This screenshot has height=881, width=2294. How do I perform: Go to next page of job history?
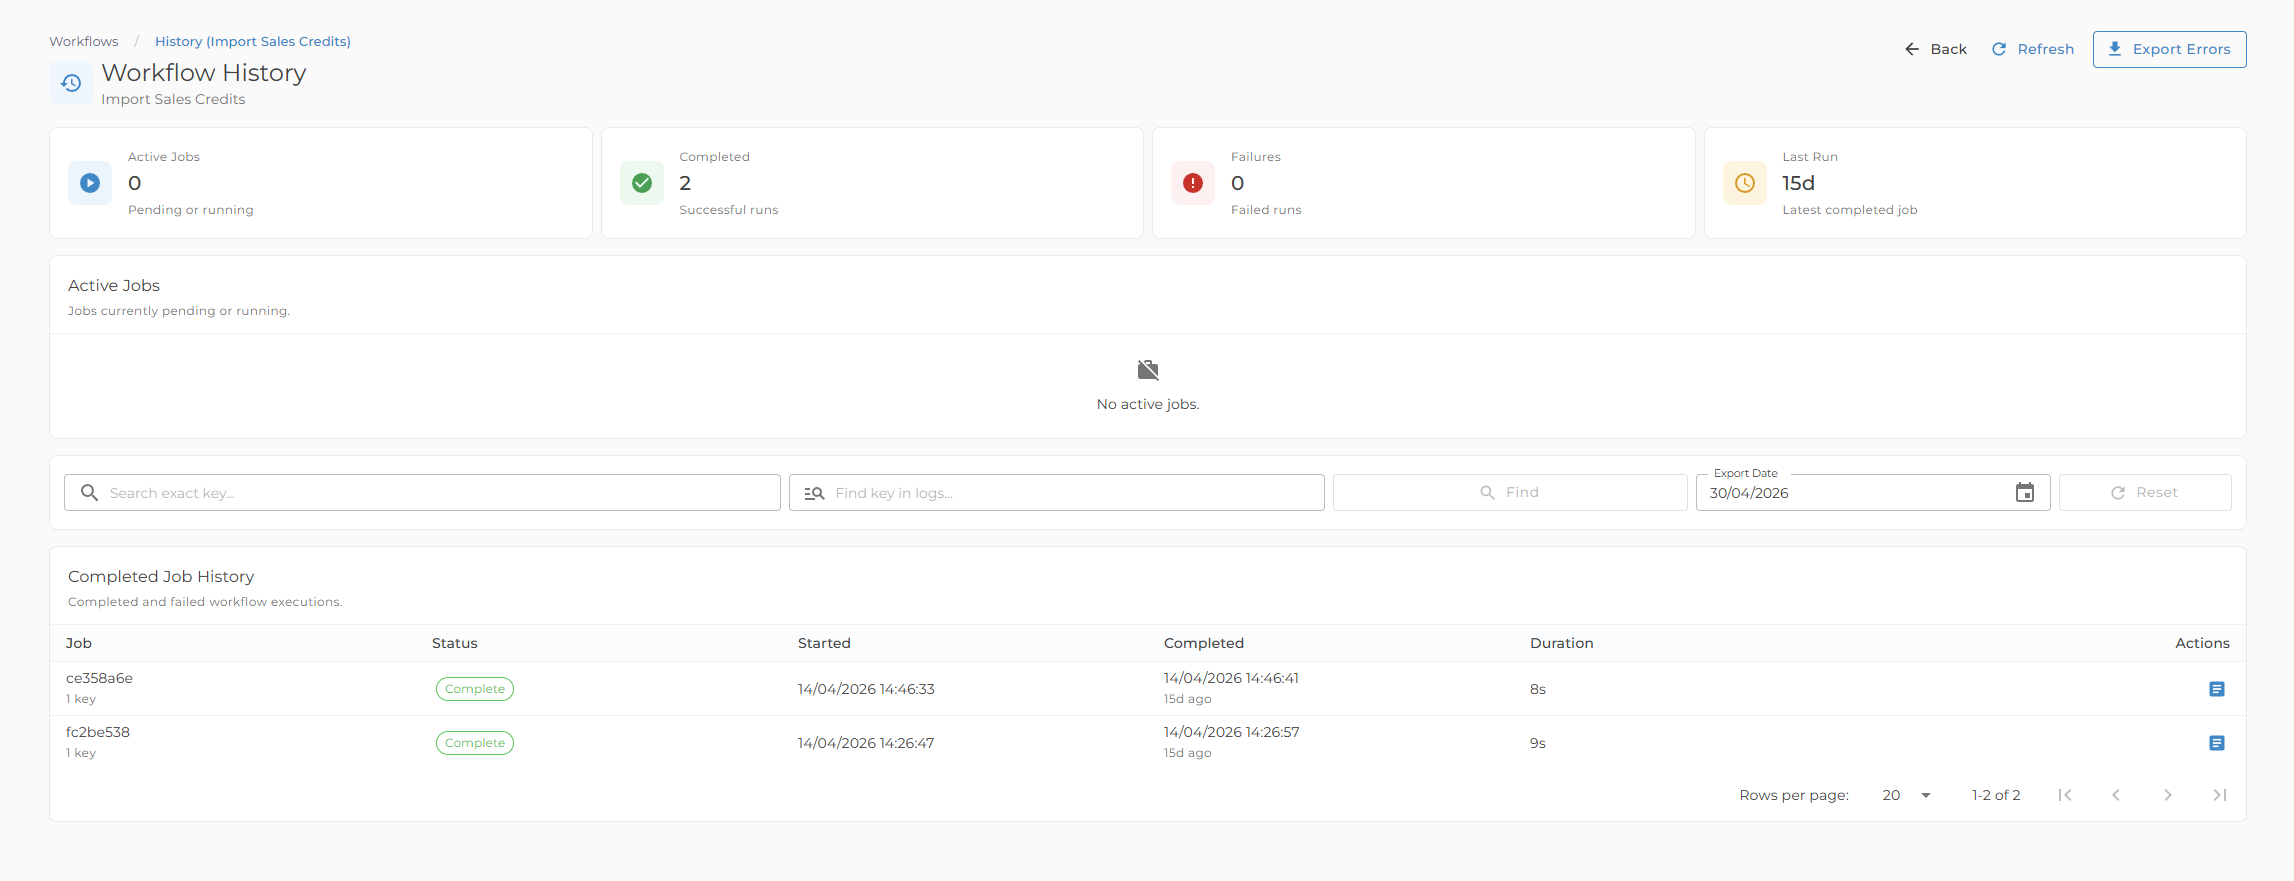tap(2168, 795)
